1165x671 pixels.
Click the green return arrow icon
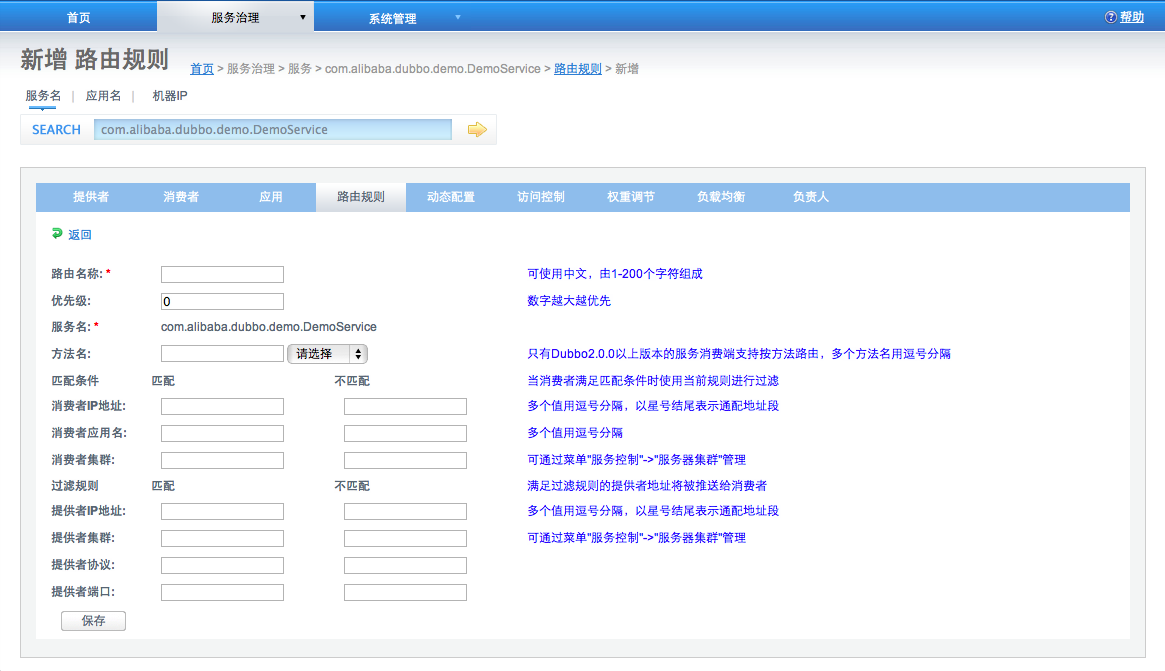click(x=57, y=233)
